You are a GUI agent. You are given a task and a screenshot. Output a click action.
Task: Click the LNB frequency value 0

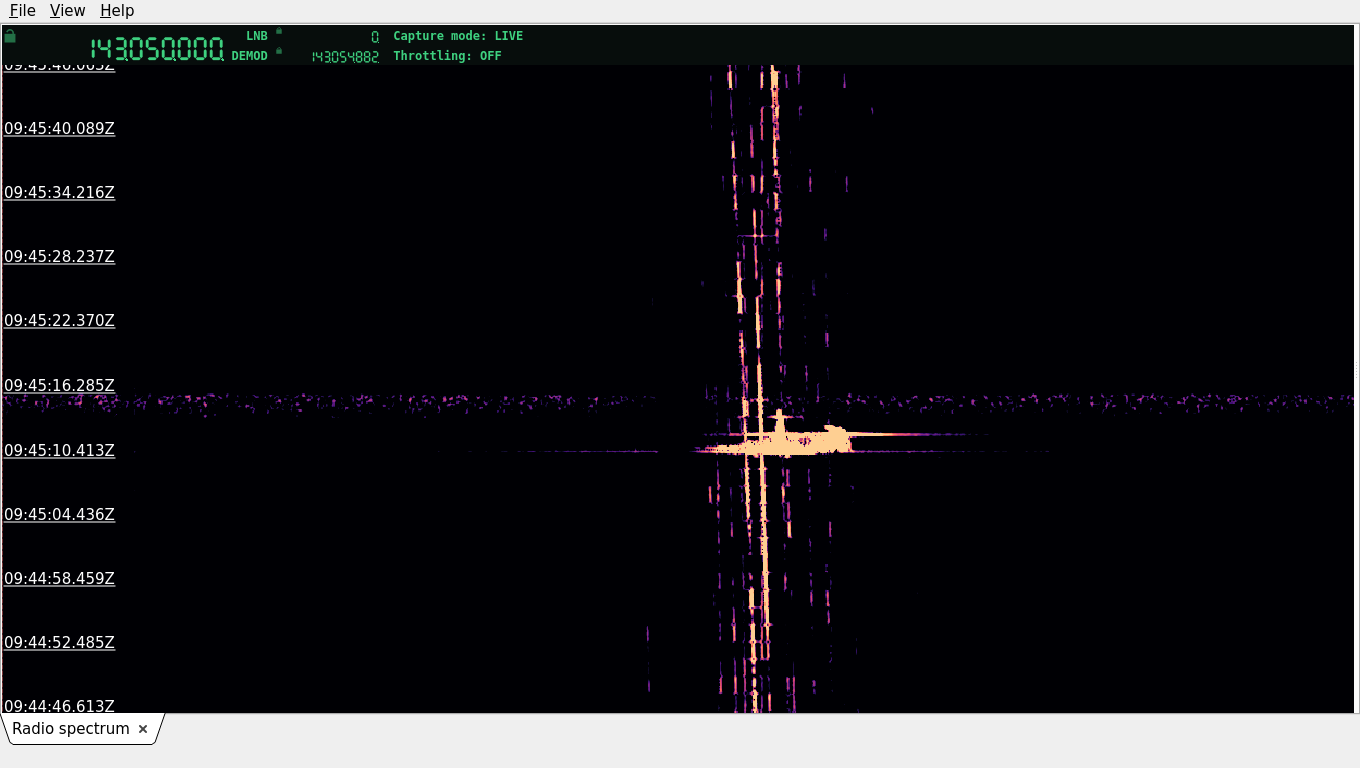pos(375,37)
